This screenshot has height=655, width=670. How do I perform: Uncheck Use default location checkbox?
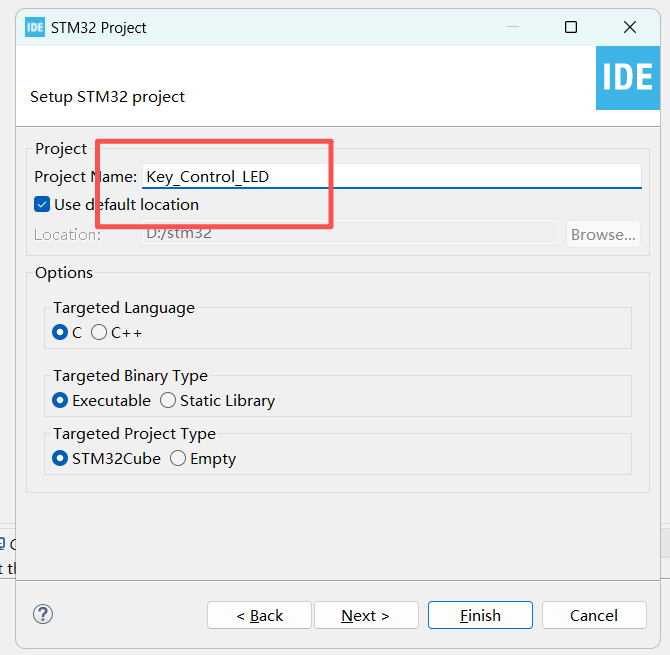(42, 204)
